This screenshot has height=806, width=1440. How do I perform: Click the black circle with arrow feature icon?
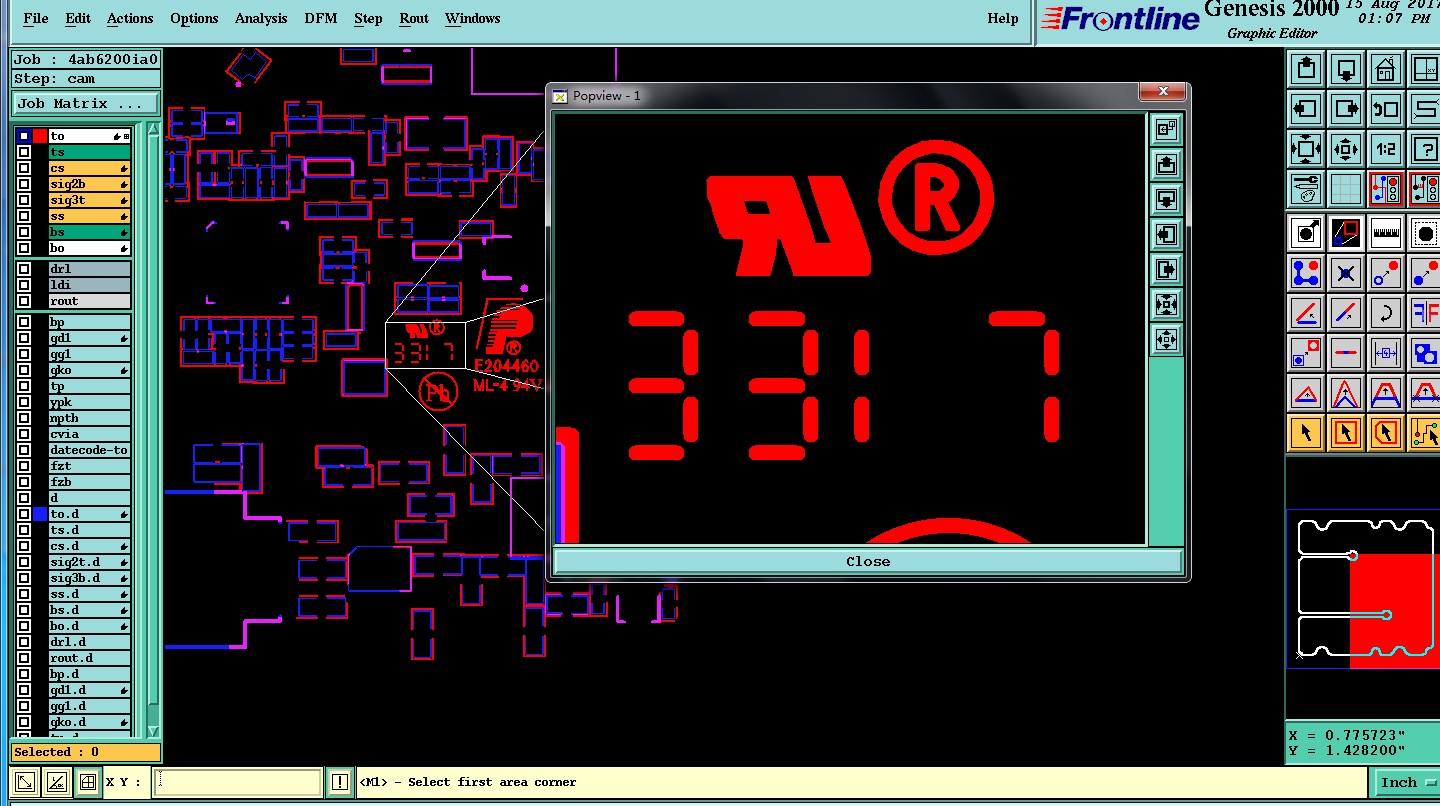(x=1306, y=234)
